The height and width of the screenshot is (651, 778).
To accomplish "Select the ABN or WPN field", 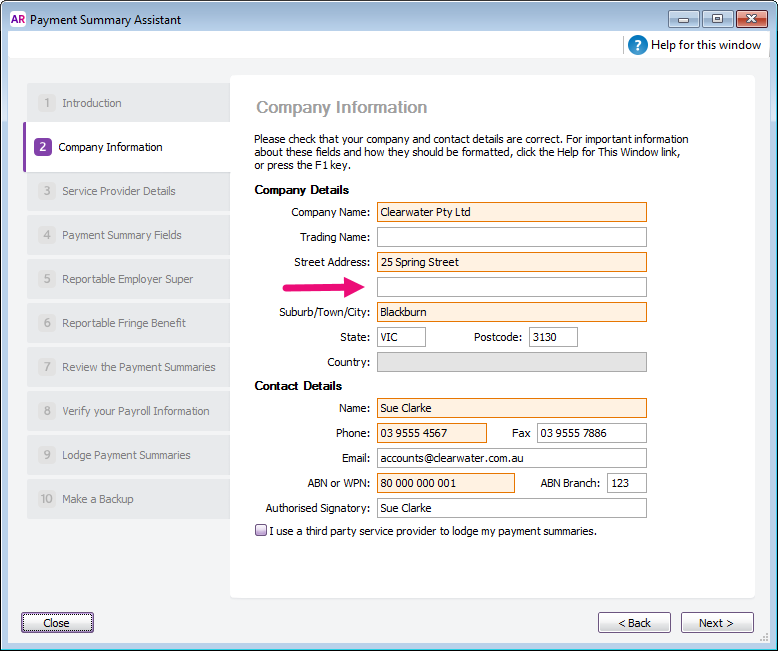I will (445, 483).
